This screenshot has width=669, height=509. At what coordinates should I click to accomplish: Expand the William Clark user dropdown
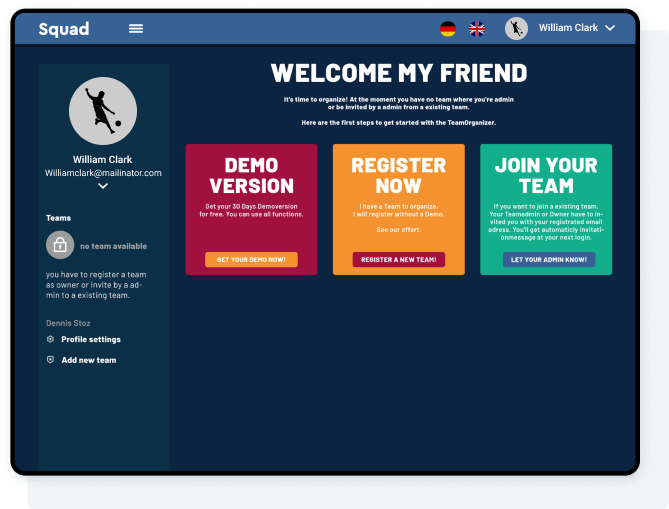pos(609,28)
